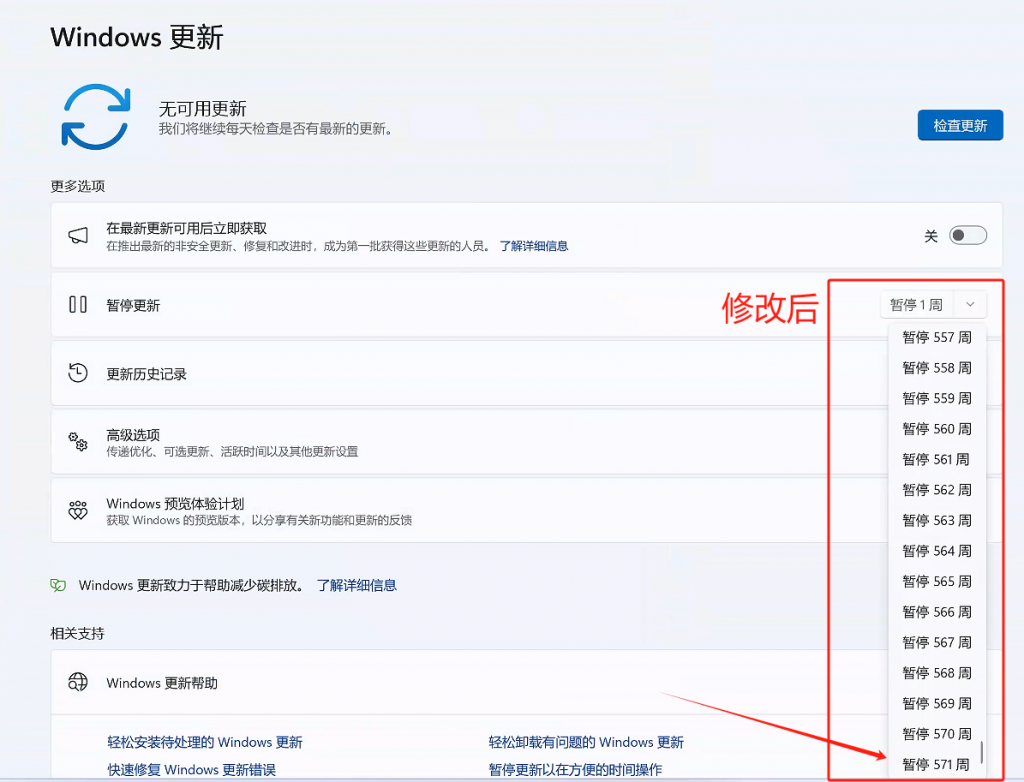
Task: Choose the 暂停 563 周 option
Action: 937,520
